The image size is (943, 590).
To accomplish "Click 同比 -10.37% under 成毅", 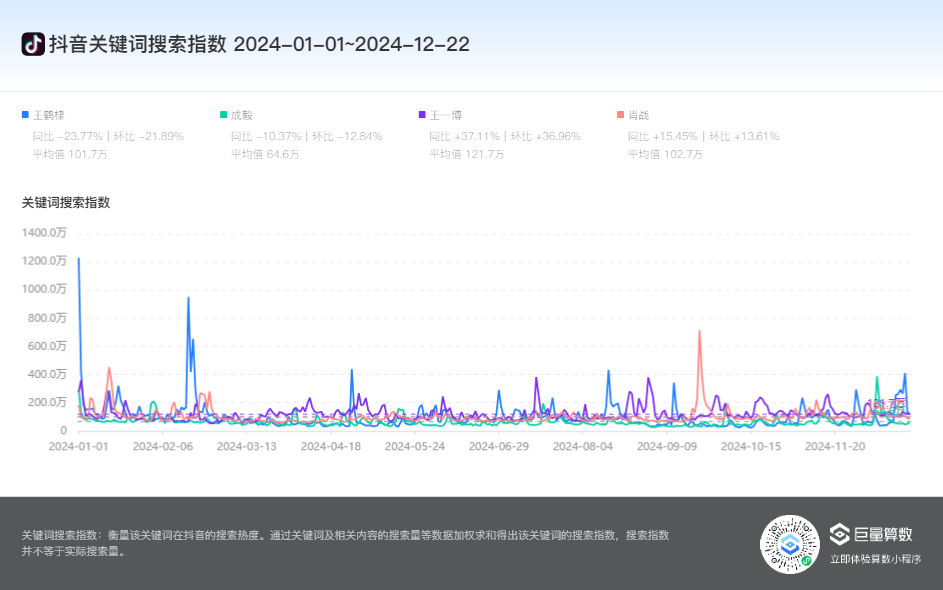I will click(x=266, y=137).
